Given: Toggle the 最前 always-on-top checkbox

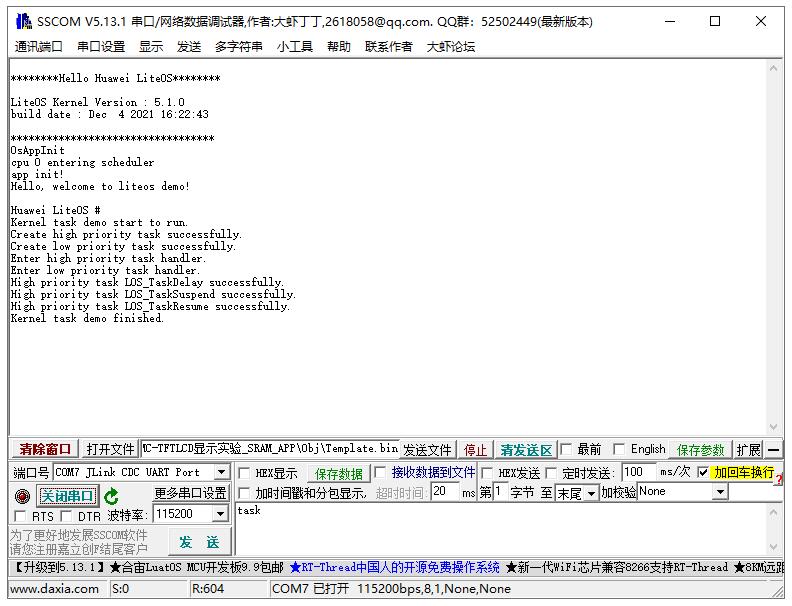Looking at the screenshot, I should pos(566,449).
